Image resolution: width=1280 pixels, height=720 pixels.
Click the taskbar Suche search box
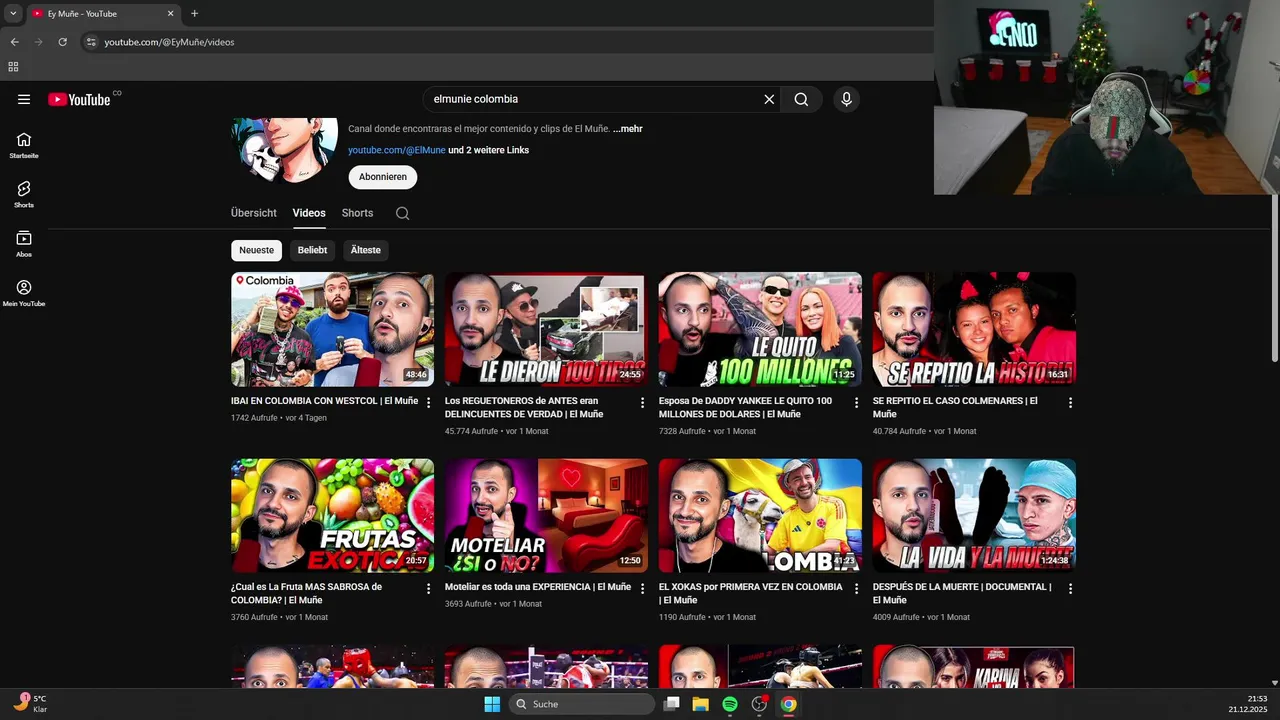[x=582, y=704]
